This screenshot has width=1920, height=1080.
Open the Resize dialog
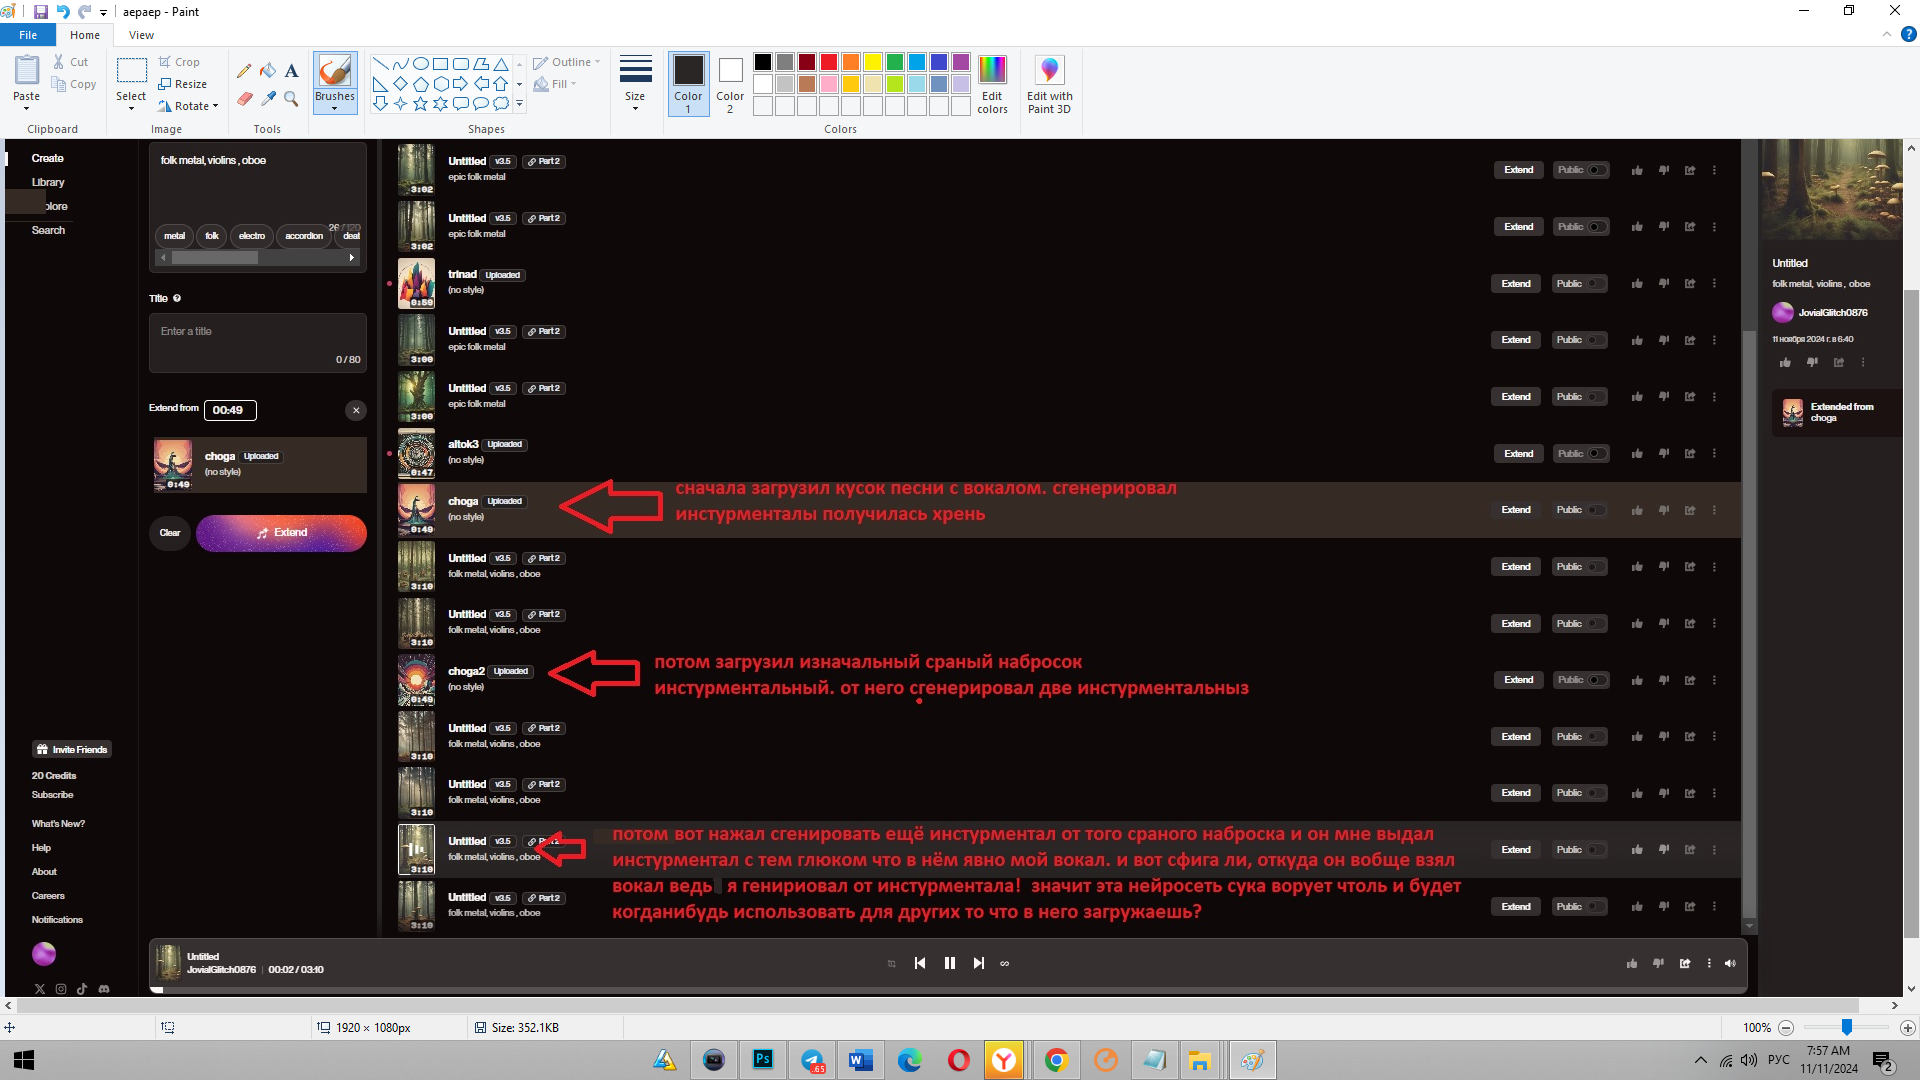[183, 84]
